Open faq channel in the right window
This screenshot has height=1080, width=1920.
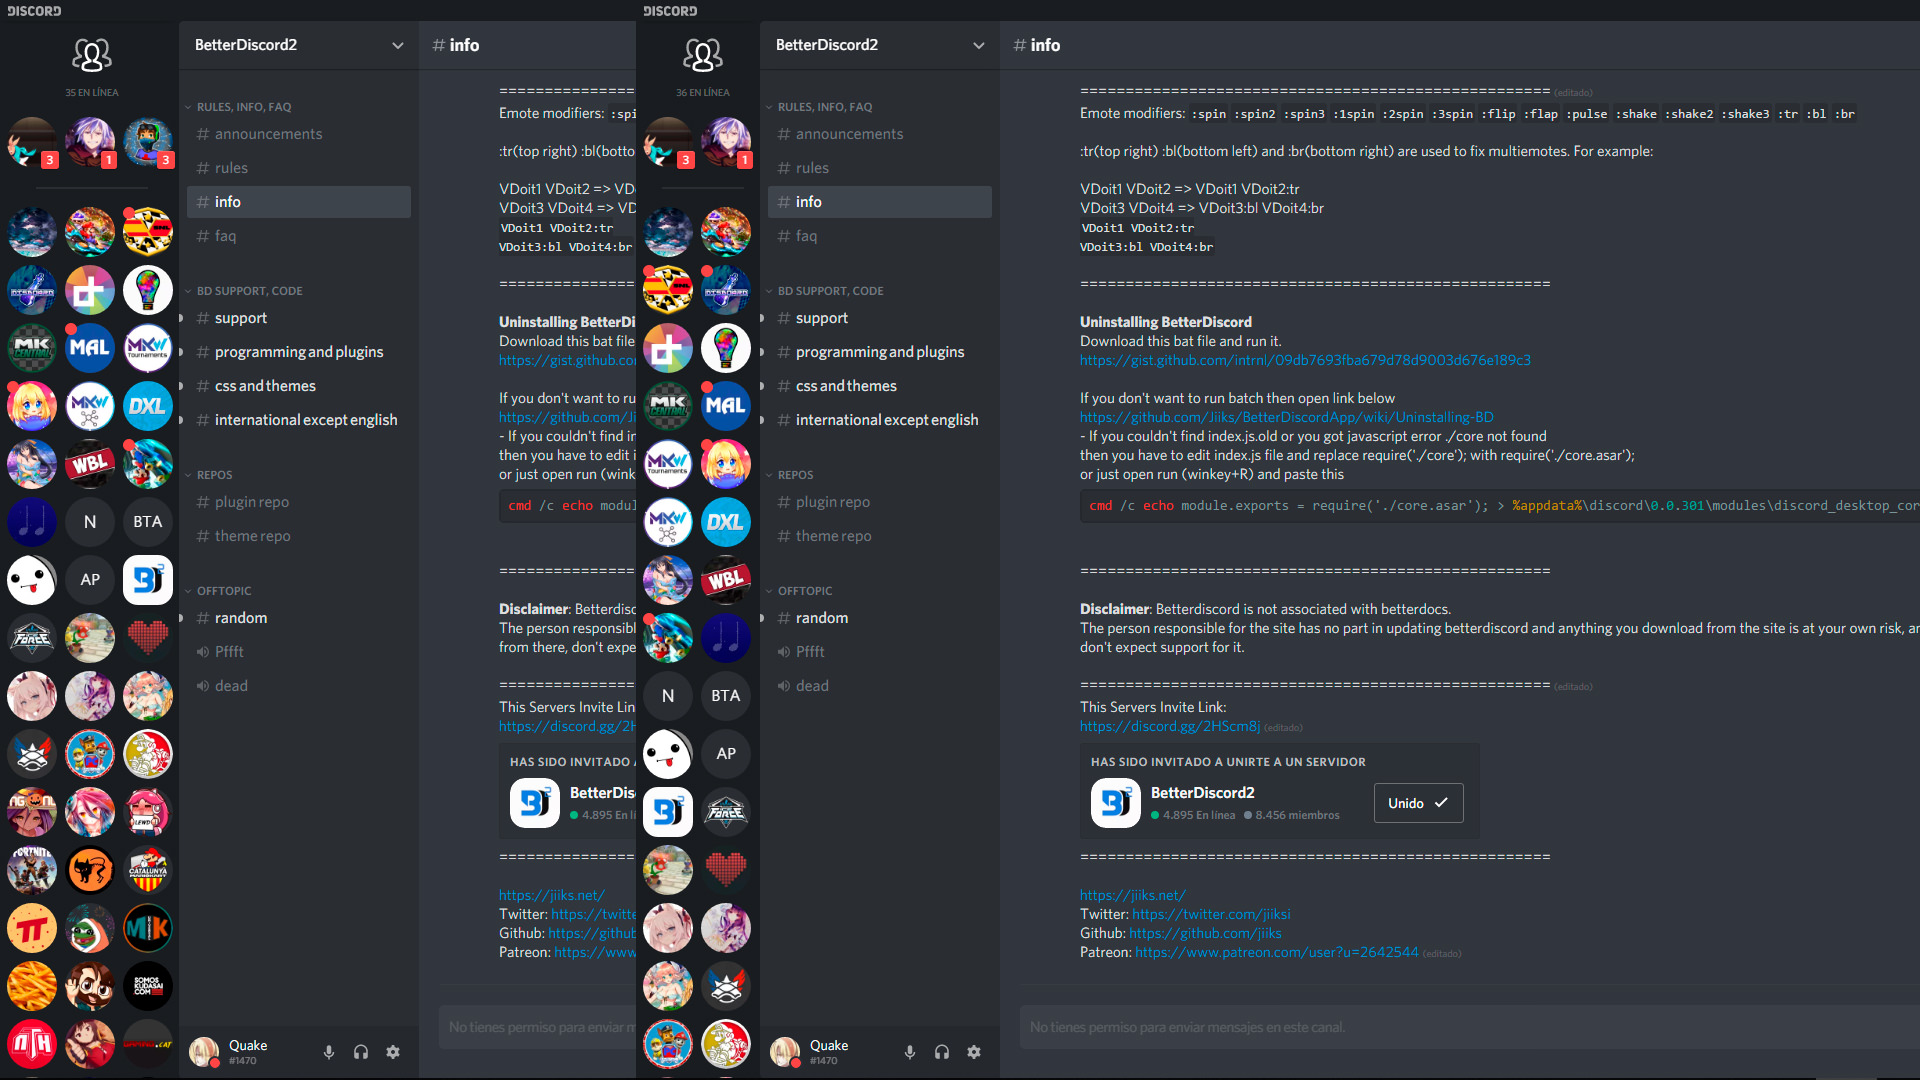click(806, 236)
